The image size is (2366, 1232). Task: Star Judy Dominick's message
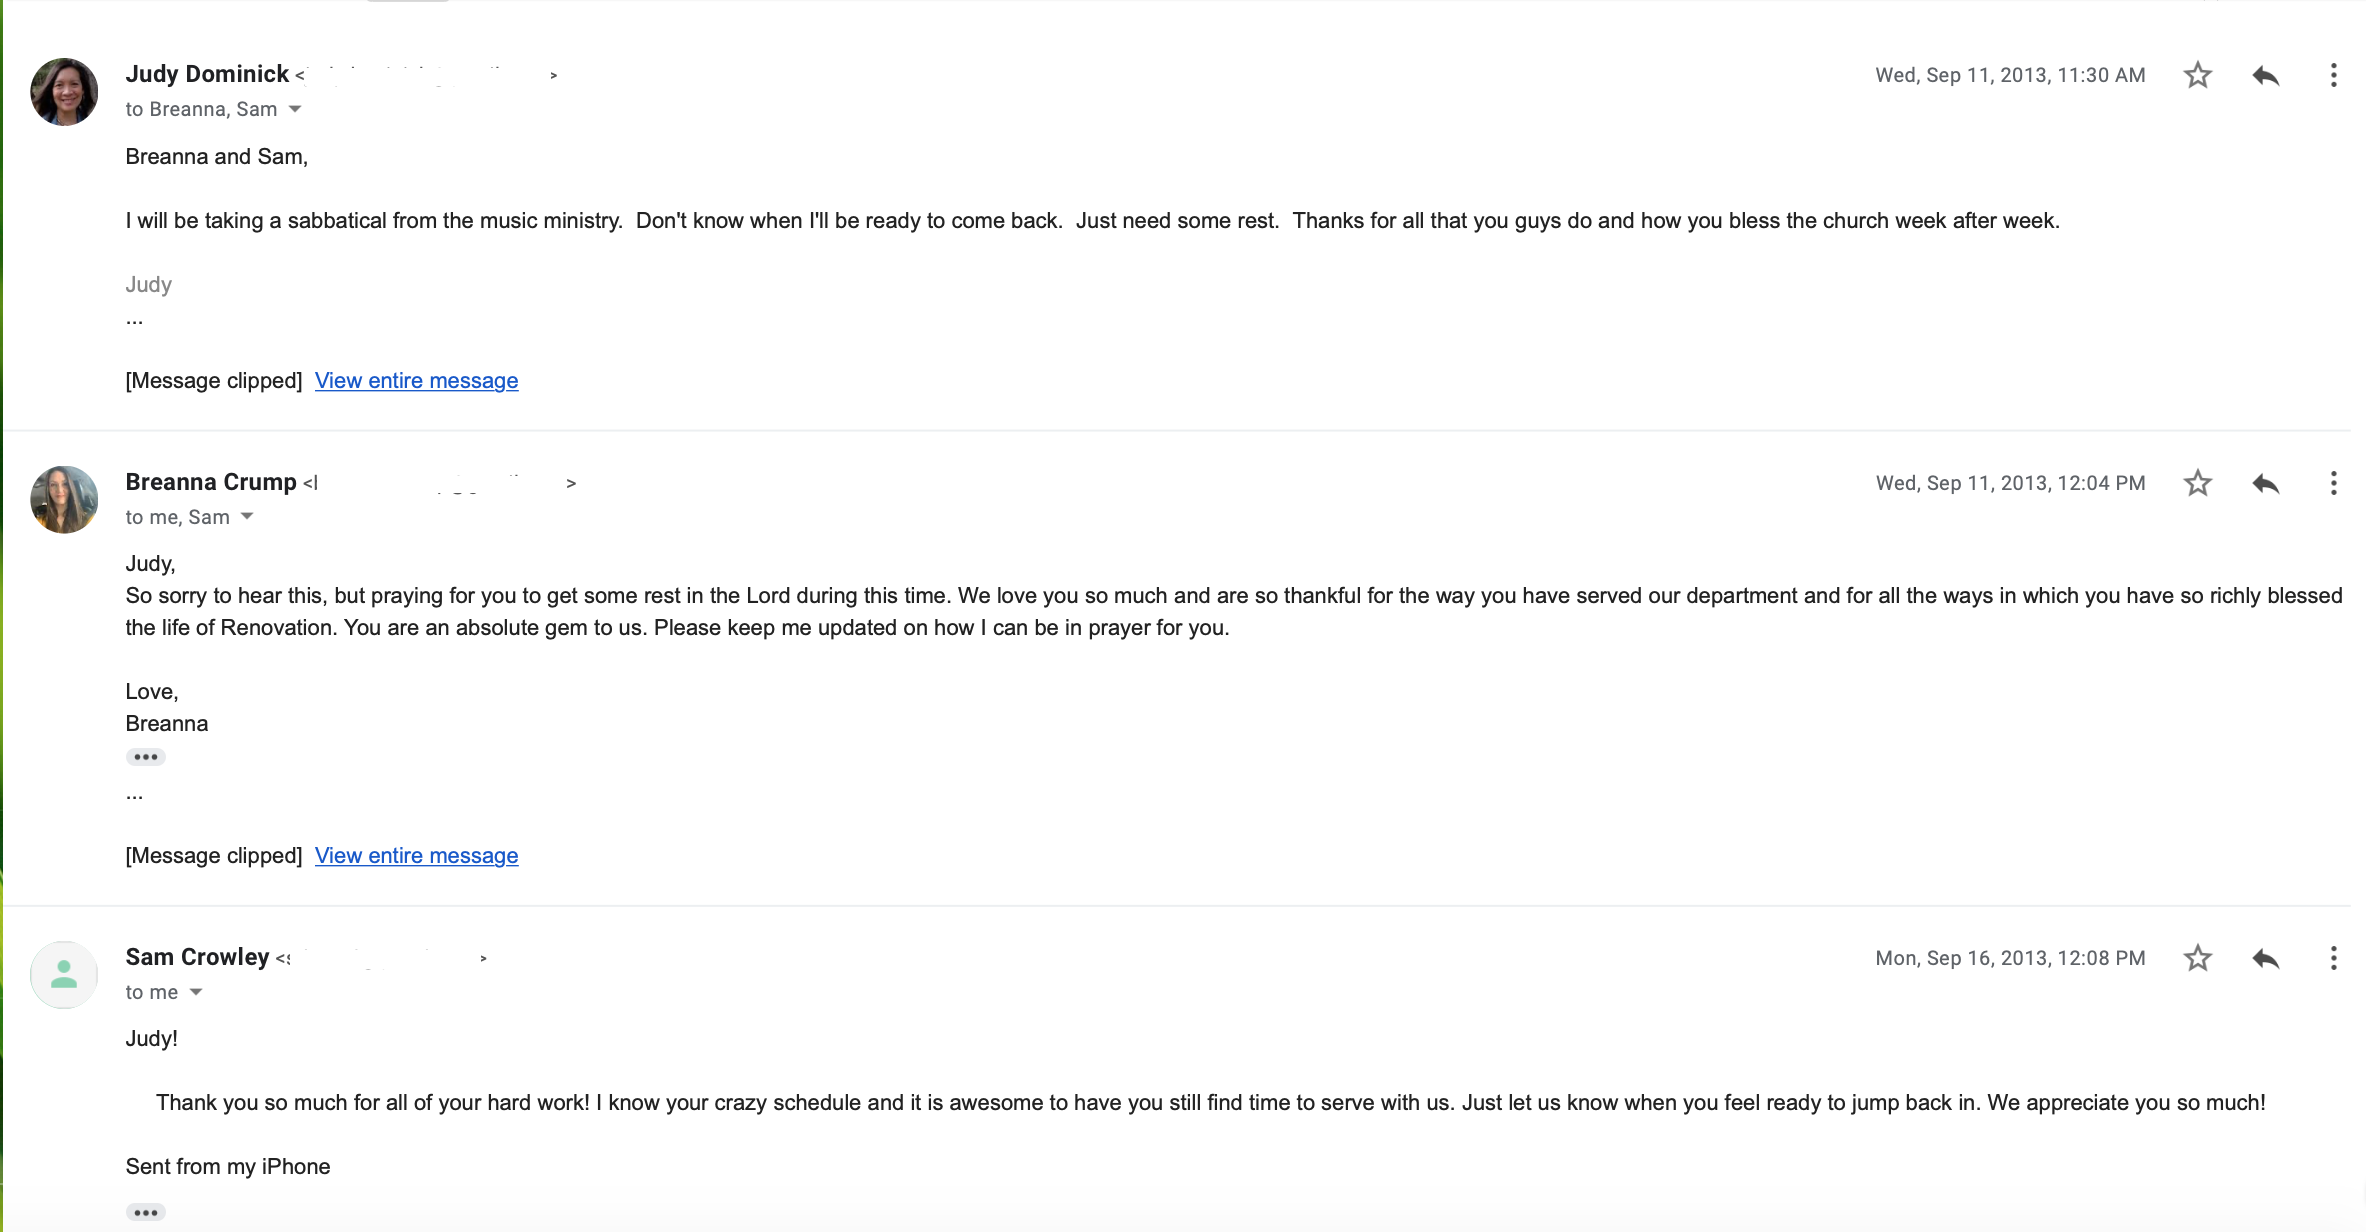coord(2197,75)
